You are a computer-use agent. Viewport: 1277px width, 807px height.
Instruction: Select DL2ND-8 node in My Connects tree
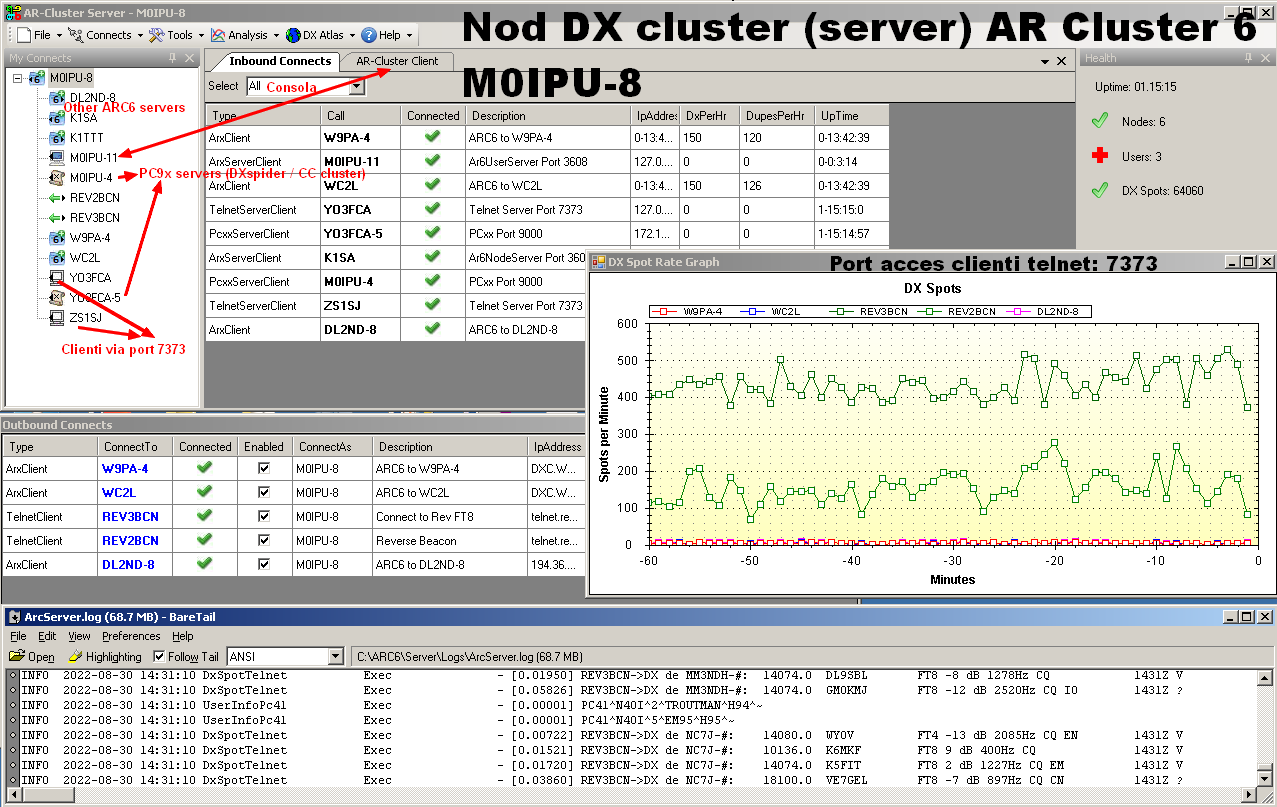[x=92, y=97]
